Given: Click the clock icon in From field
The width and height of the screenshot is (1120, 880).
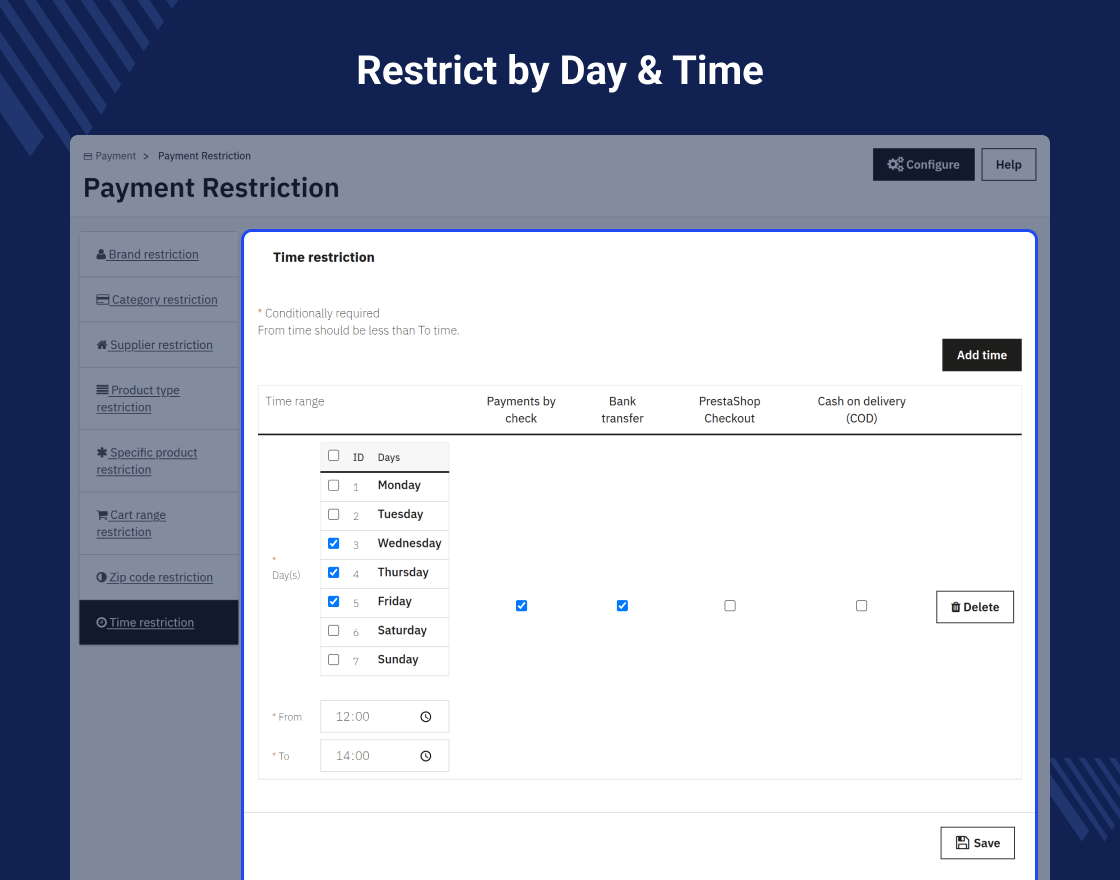Looking at the screenshot, I should [x=426, y=716].
